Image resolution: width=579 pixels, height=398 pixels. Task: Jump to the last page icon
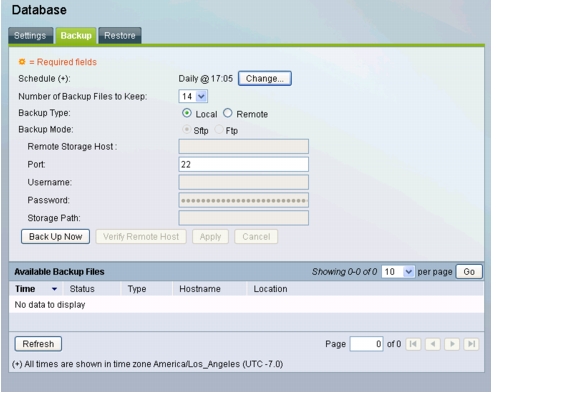(x=471, y=344)
